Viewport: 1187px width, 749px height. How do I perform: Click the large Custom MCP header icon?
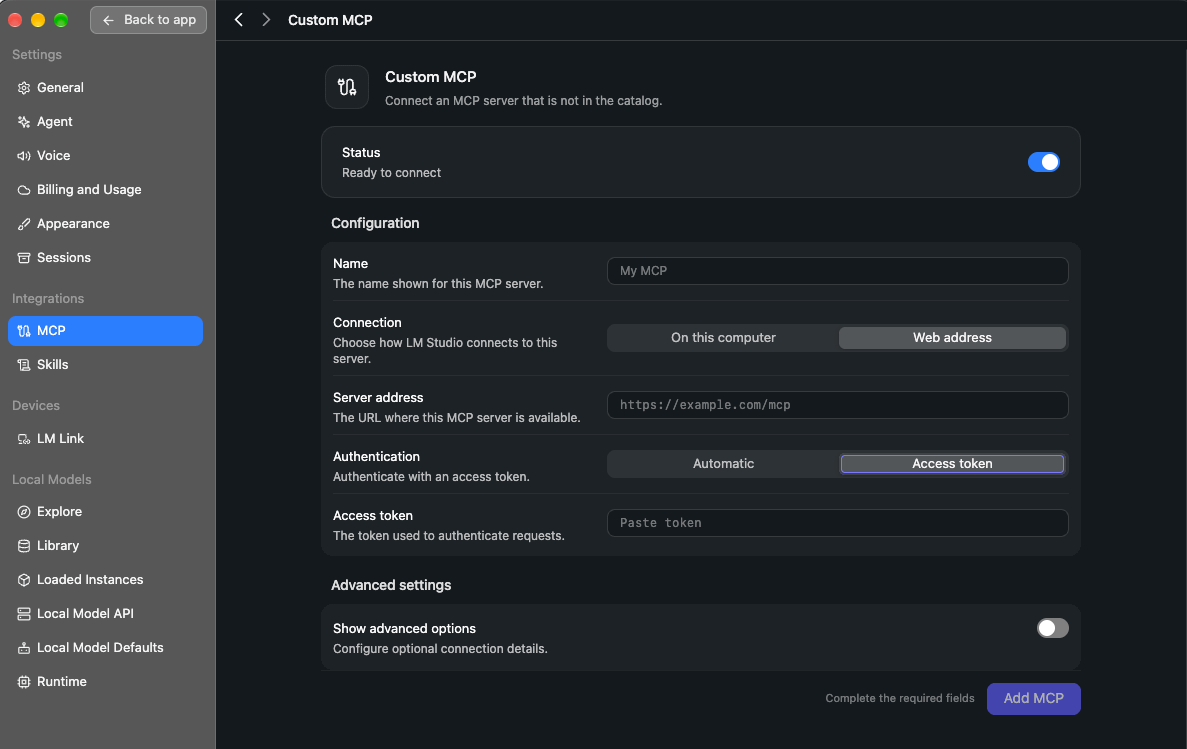coord(347,87)
